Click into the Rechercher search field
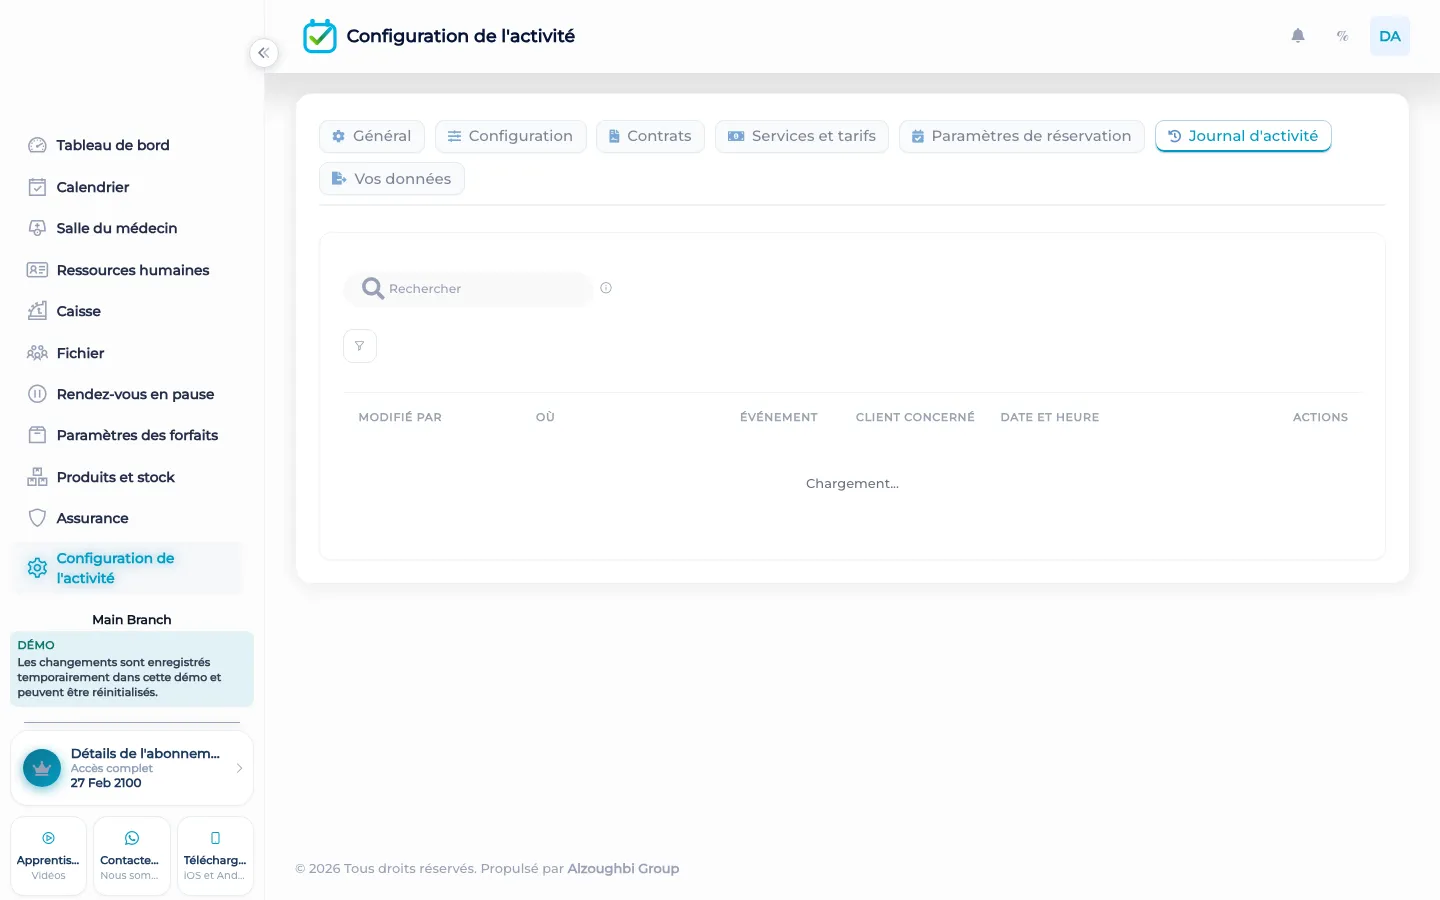This screenshot has width=1440, height=900. tap(468, 289)
